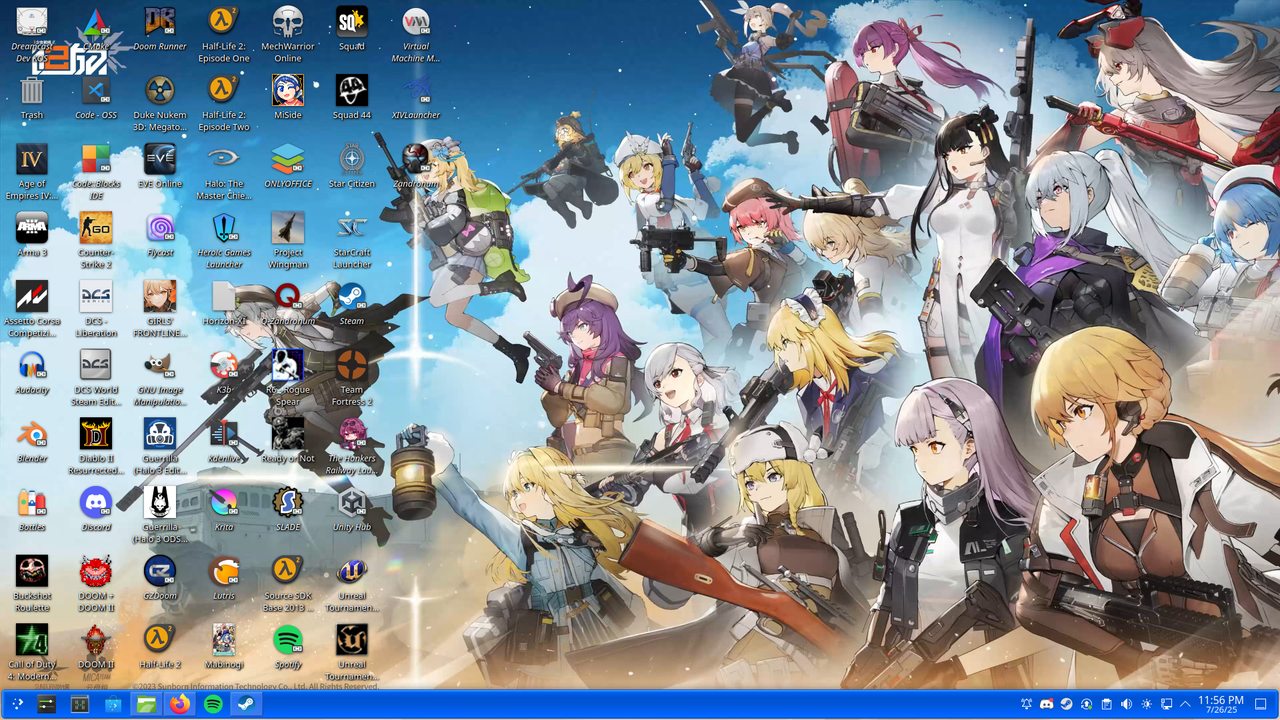Open The Honkers Railway Launcher icon
Viewport: 1280px width, 720px height.
352,434
